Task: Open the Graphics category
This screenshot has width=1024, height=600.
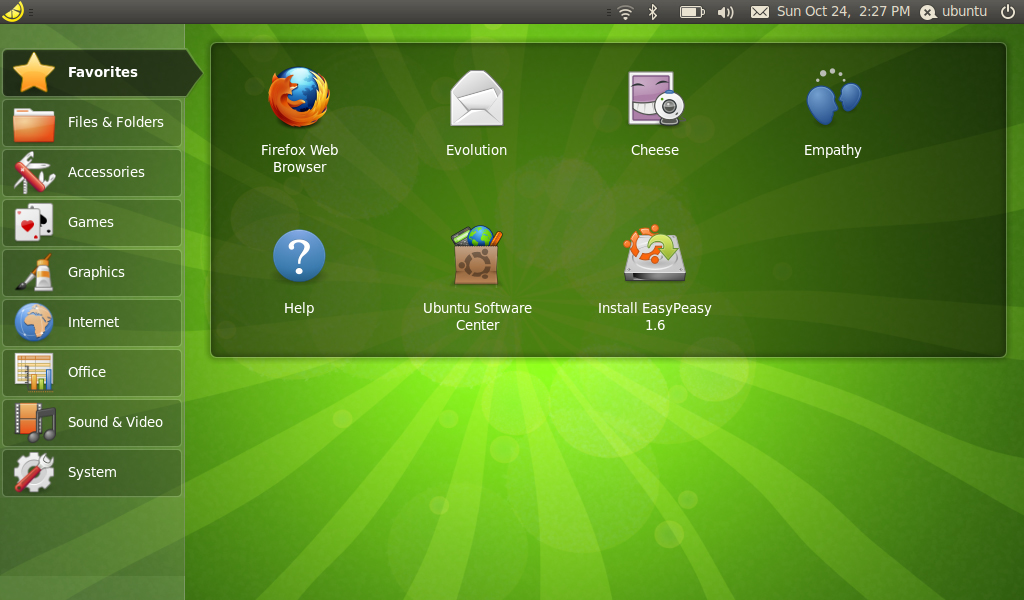Action: pos(92,273)
